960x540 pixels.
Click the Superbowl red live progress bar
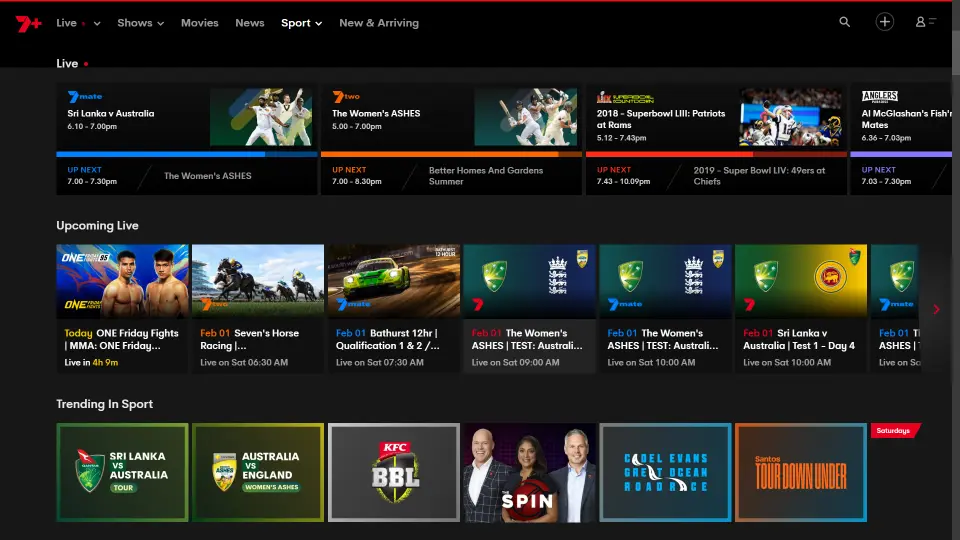tap(716, 154)
